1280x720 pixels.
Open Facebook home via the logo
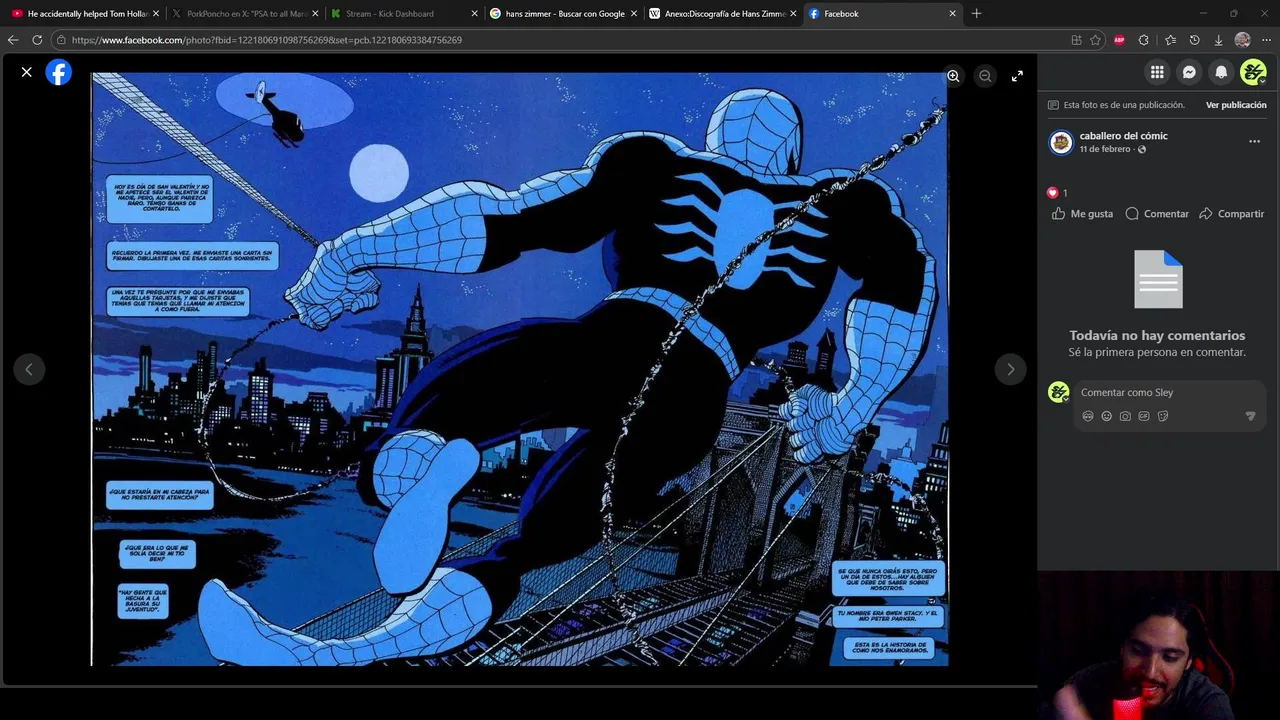click(59, 72)
